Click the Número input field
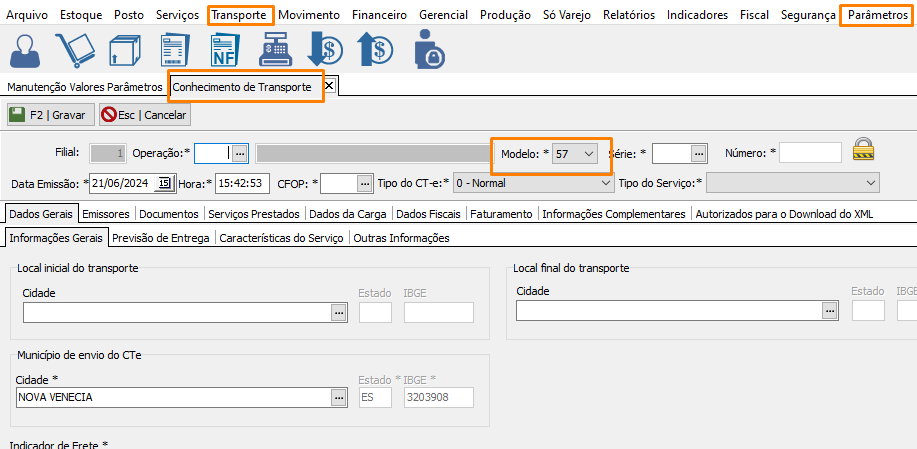 coord(810,153)
